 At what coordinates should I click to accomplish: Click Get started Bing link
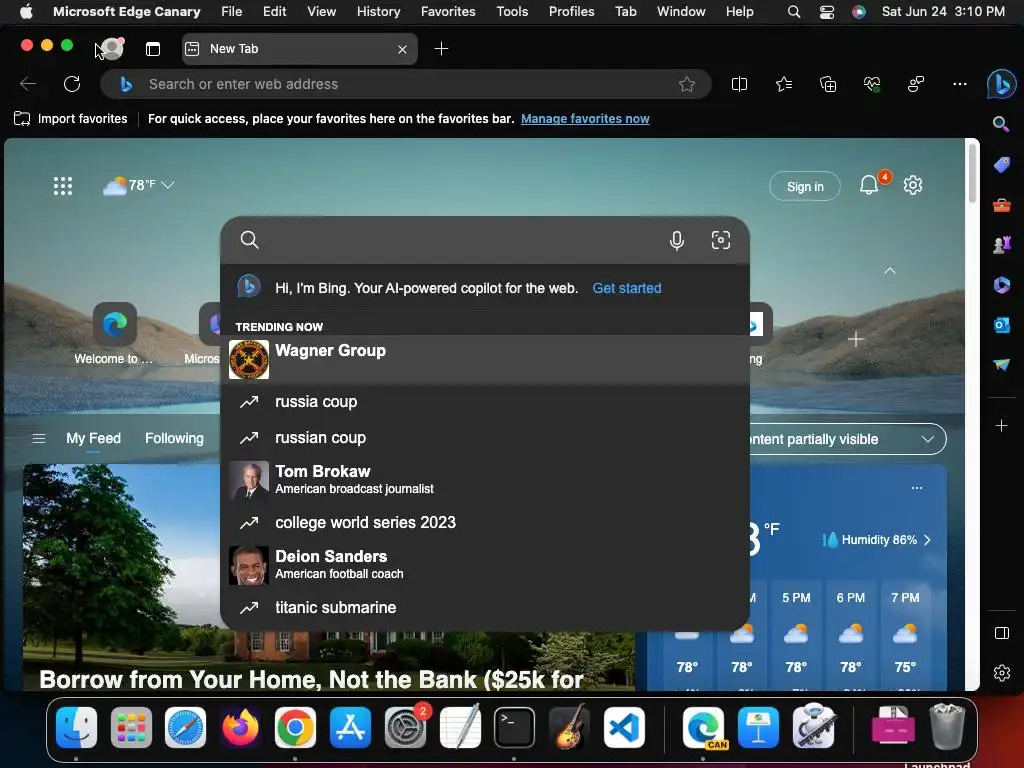(626, 288)
